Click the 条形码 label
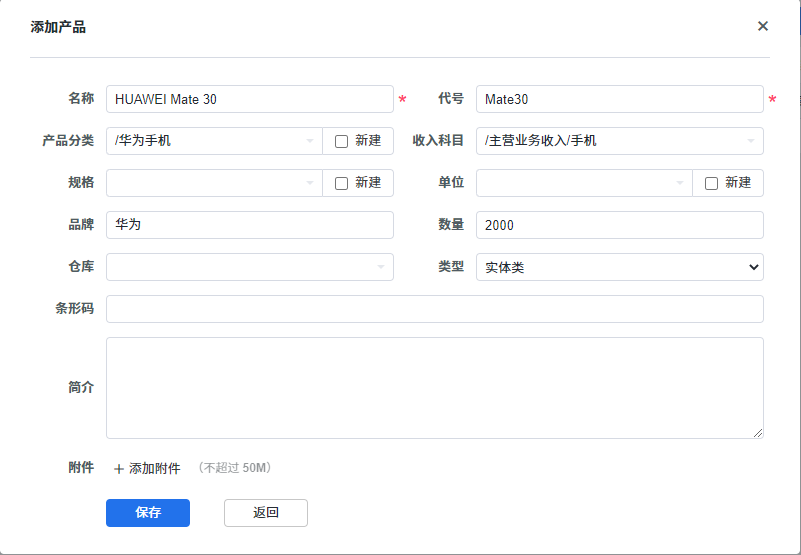The image size is (801, 555). [x=75, y=308]
